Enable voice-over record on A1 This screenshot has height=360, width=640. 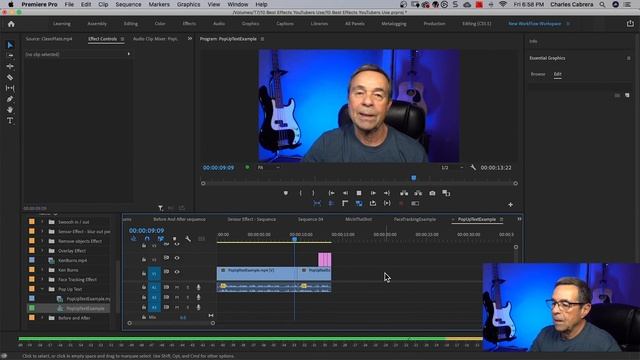(198, 287)
